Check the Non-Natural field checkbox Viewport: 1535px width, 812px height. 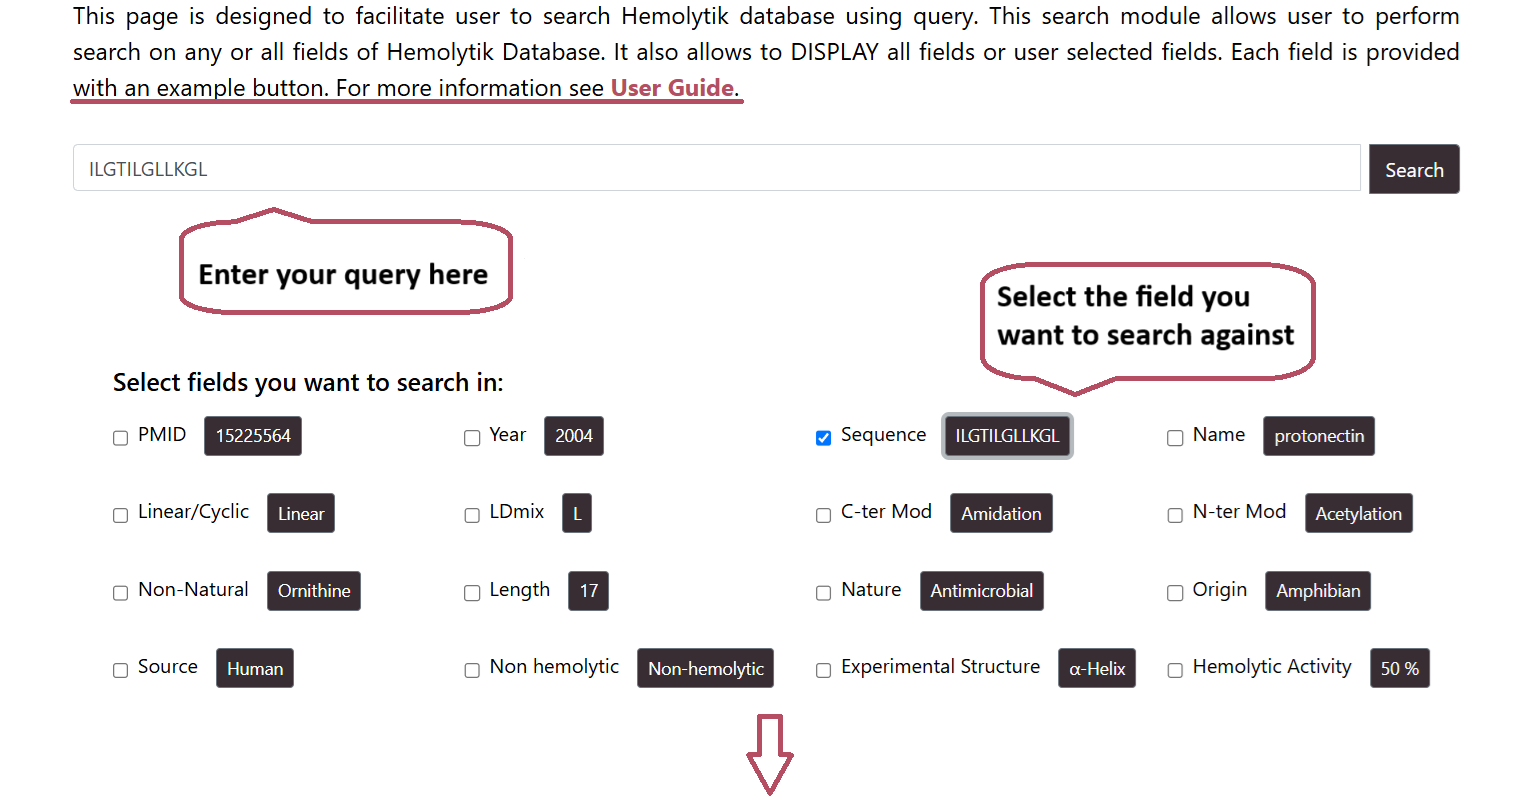[120, 592]
